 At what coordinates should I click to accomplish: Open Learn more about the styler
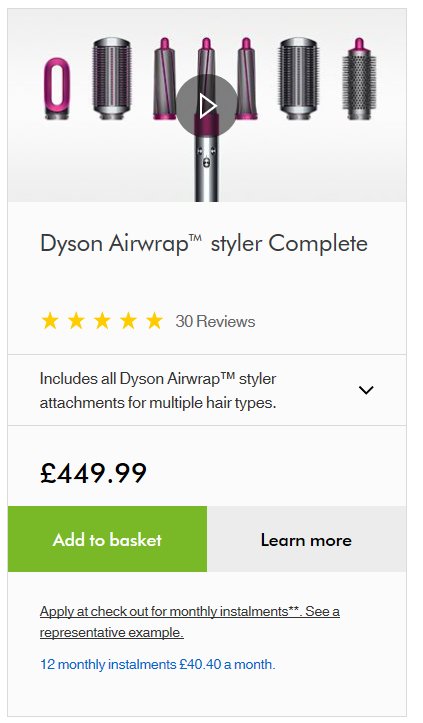307,539
